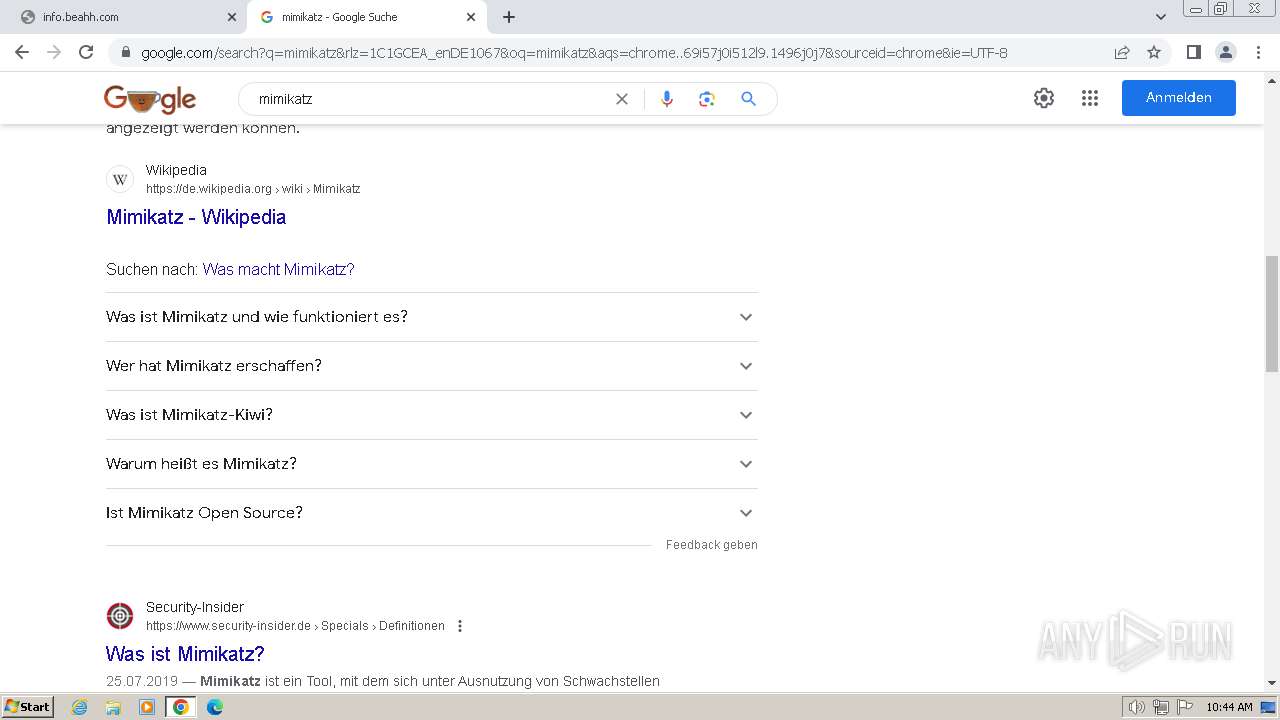Open Windows Media Player from taskbar
The width and height of the screenshot is (1280, 720).
pos(147,707)
